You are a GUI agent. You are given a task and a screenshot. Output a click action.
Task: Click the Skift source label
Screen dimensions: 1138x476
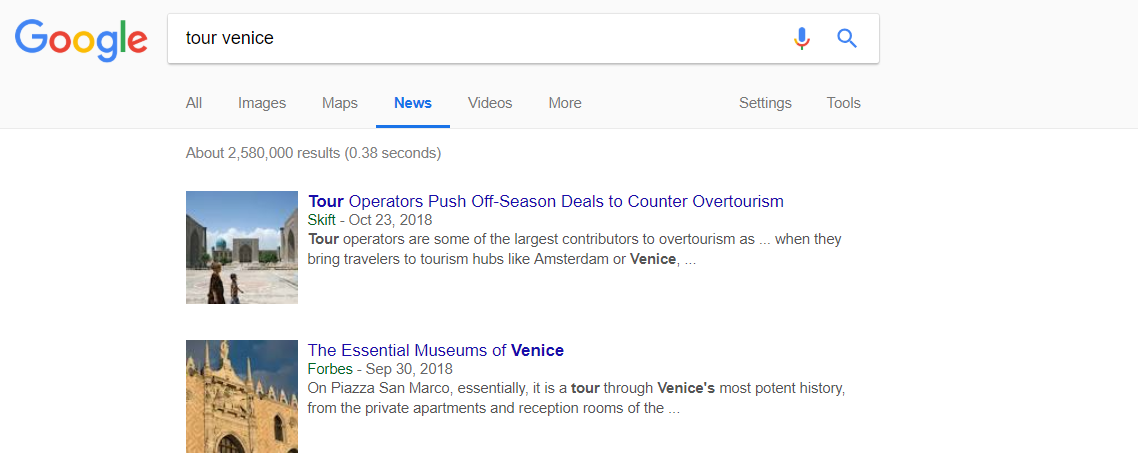[322, 220]
